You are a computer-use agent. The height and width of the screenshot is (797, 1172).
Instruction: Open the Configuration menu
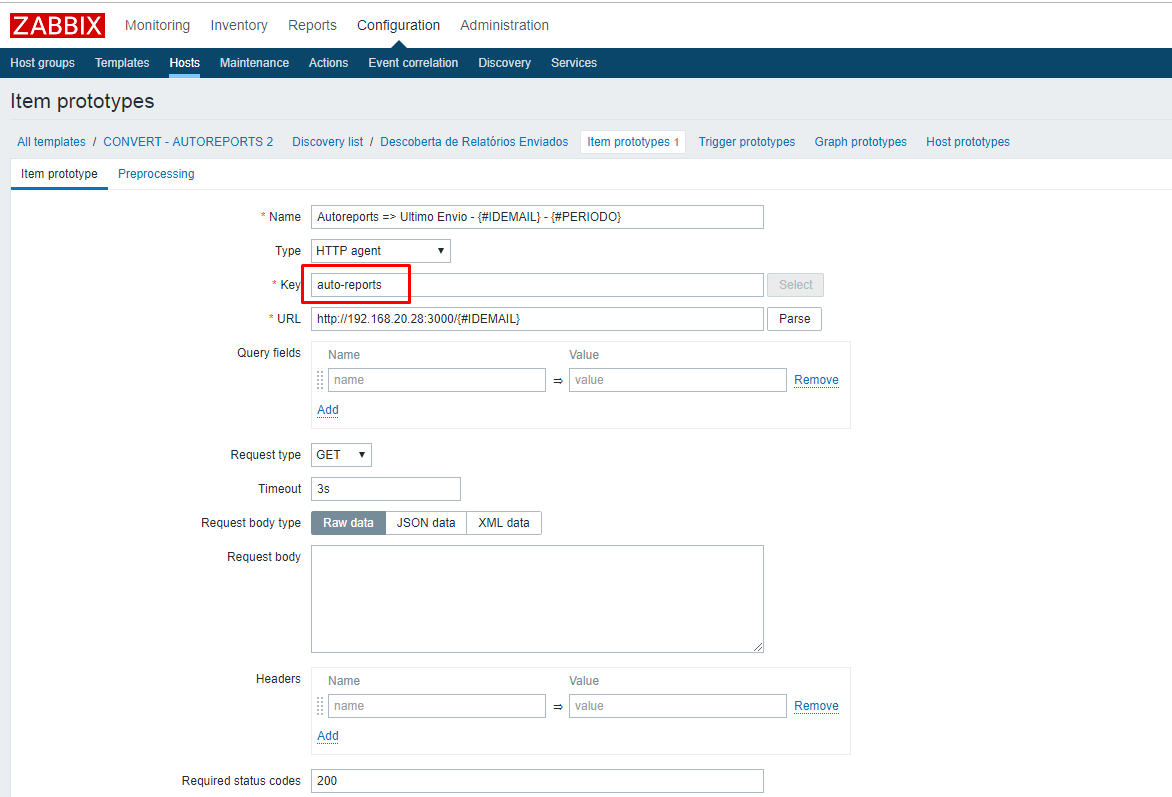[398, 25]
